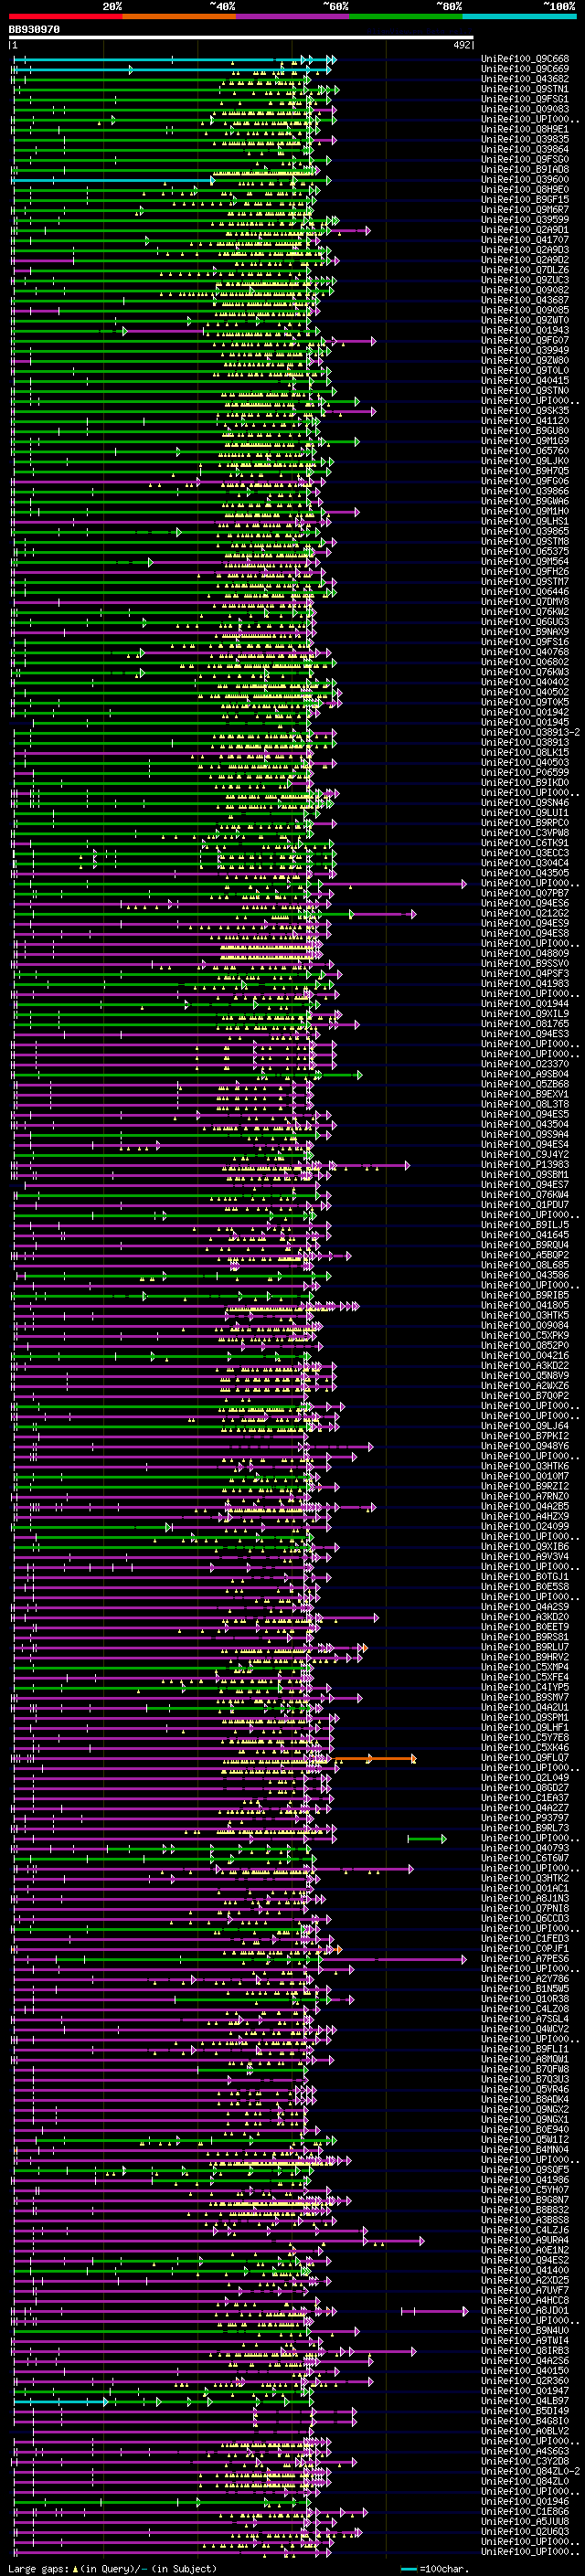Click UniRef100_Q2A9D1 hit label
Viewport: 585px width, 2576px height.
coord(525,230)
